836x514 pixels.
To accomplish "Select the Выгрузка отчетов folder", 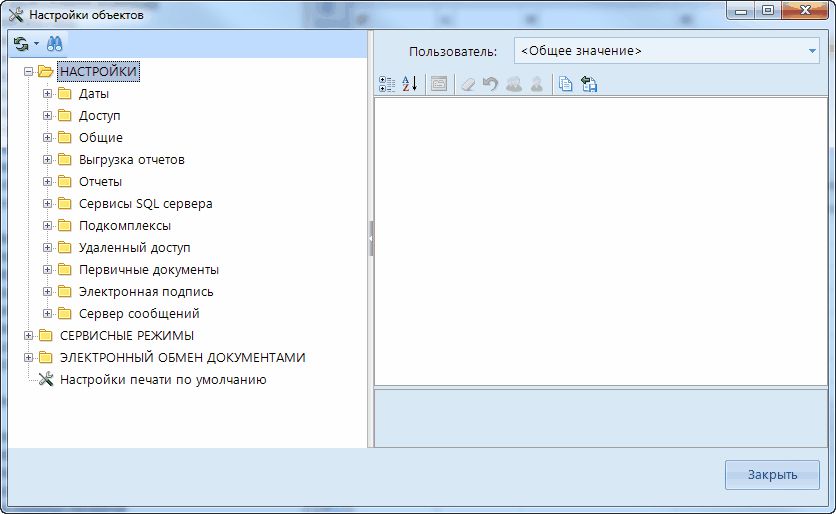I will (131, 160).
